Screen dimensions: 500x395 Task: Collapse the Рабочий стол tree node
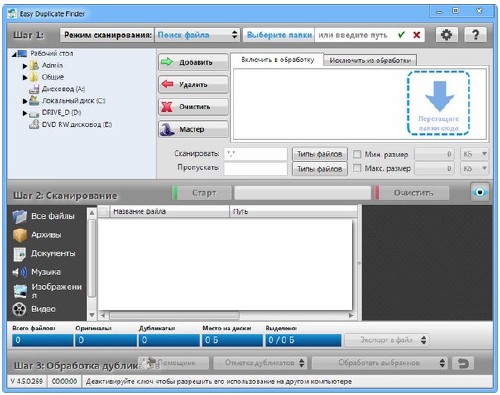point(14,54)
